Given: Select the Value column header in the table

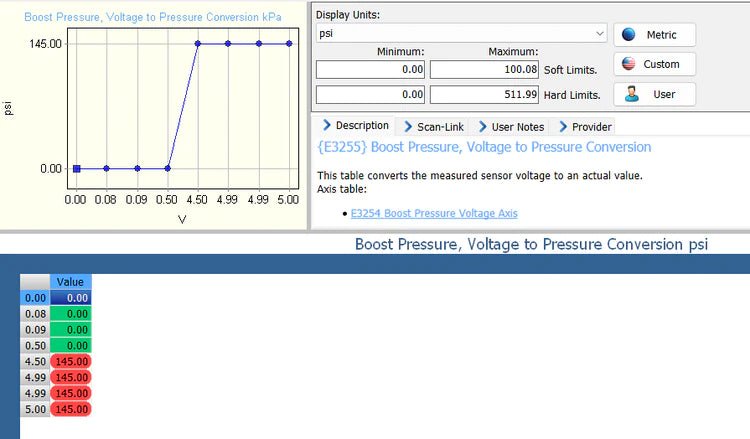Looking at the screenshot, I should (x=70, y=282).
